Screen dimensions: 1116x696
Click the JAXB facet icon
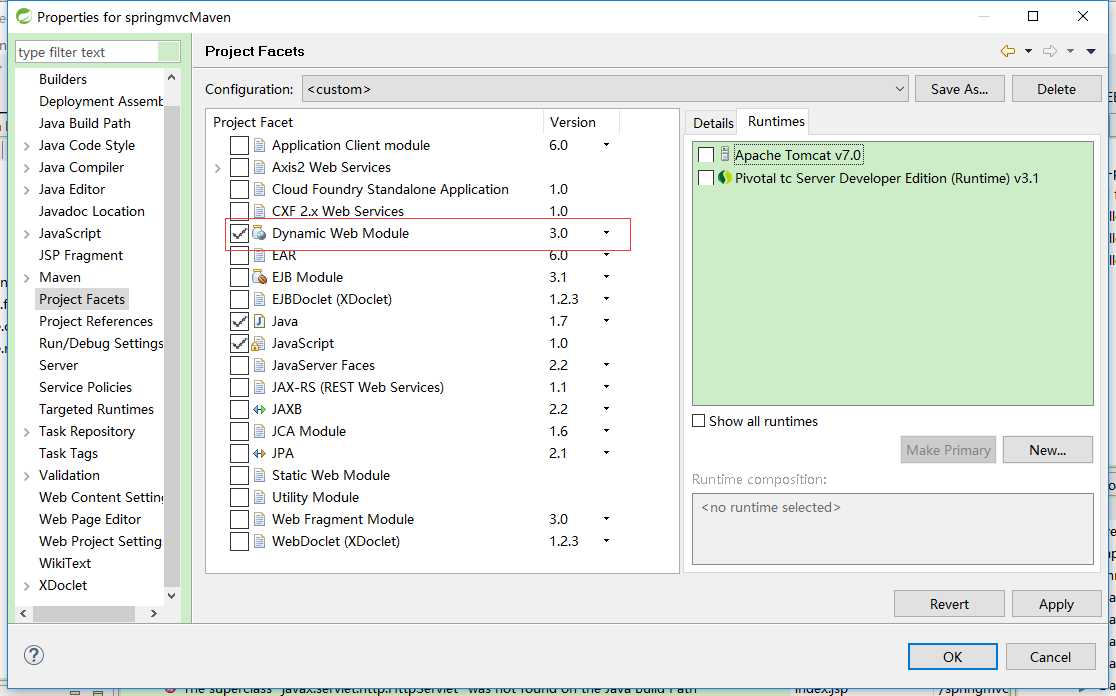point(259,409)
